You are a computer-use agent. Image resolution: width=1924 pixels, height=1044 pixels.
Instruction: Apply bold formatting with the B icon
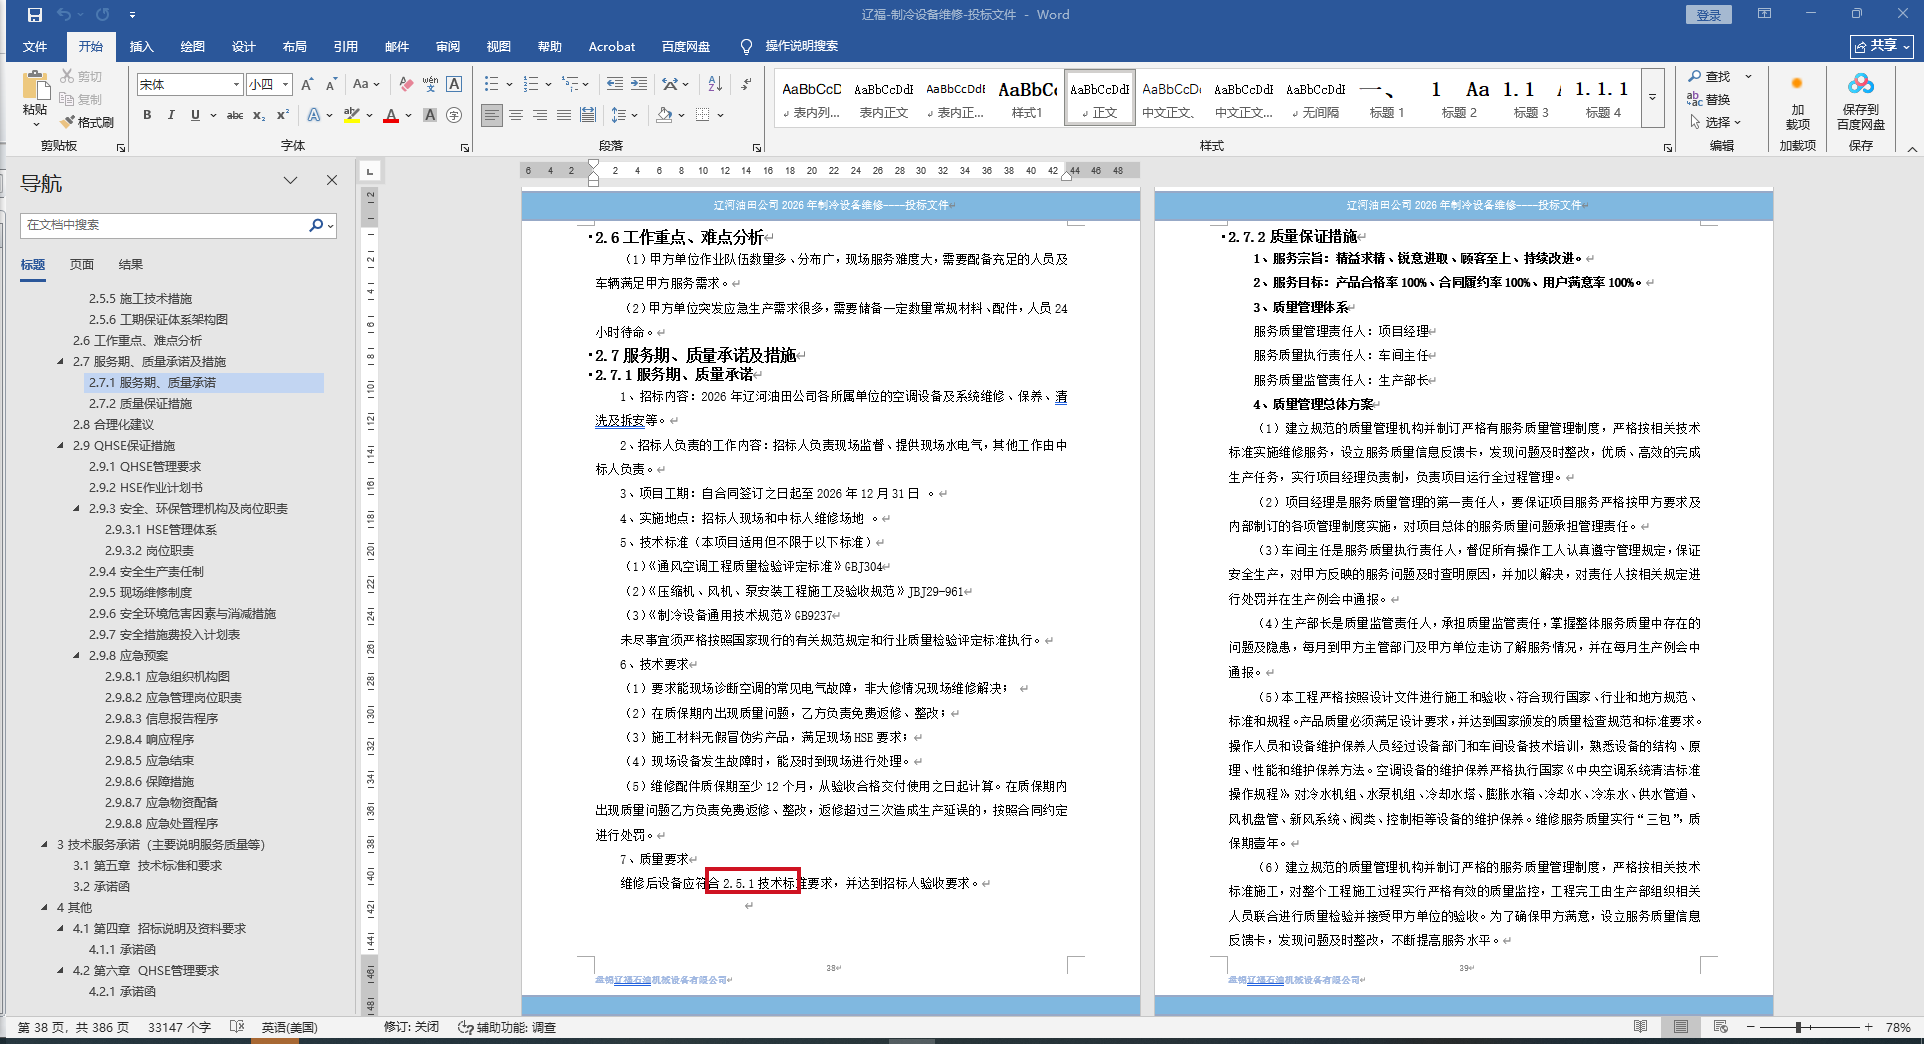tap(147, 115)
